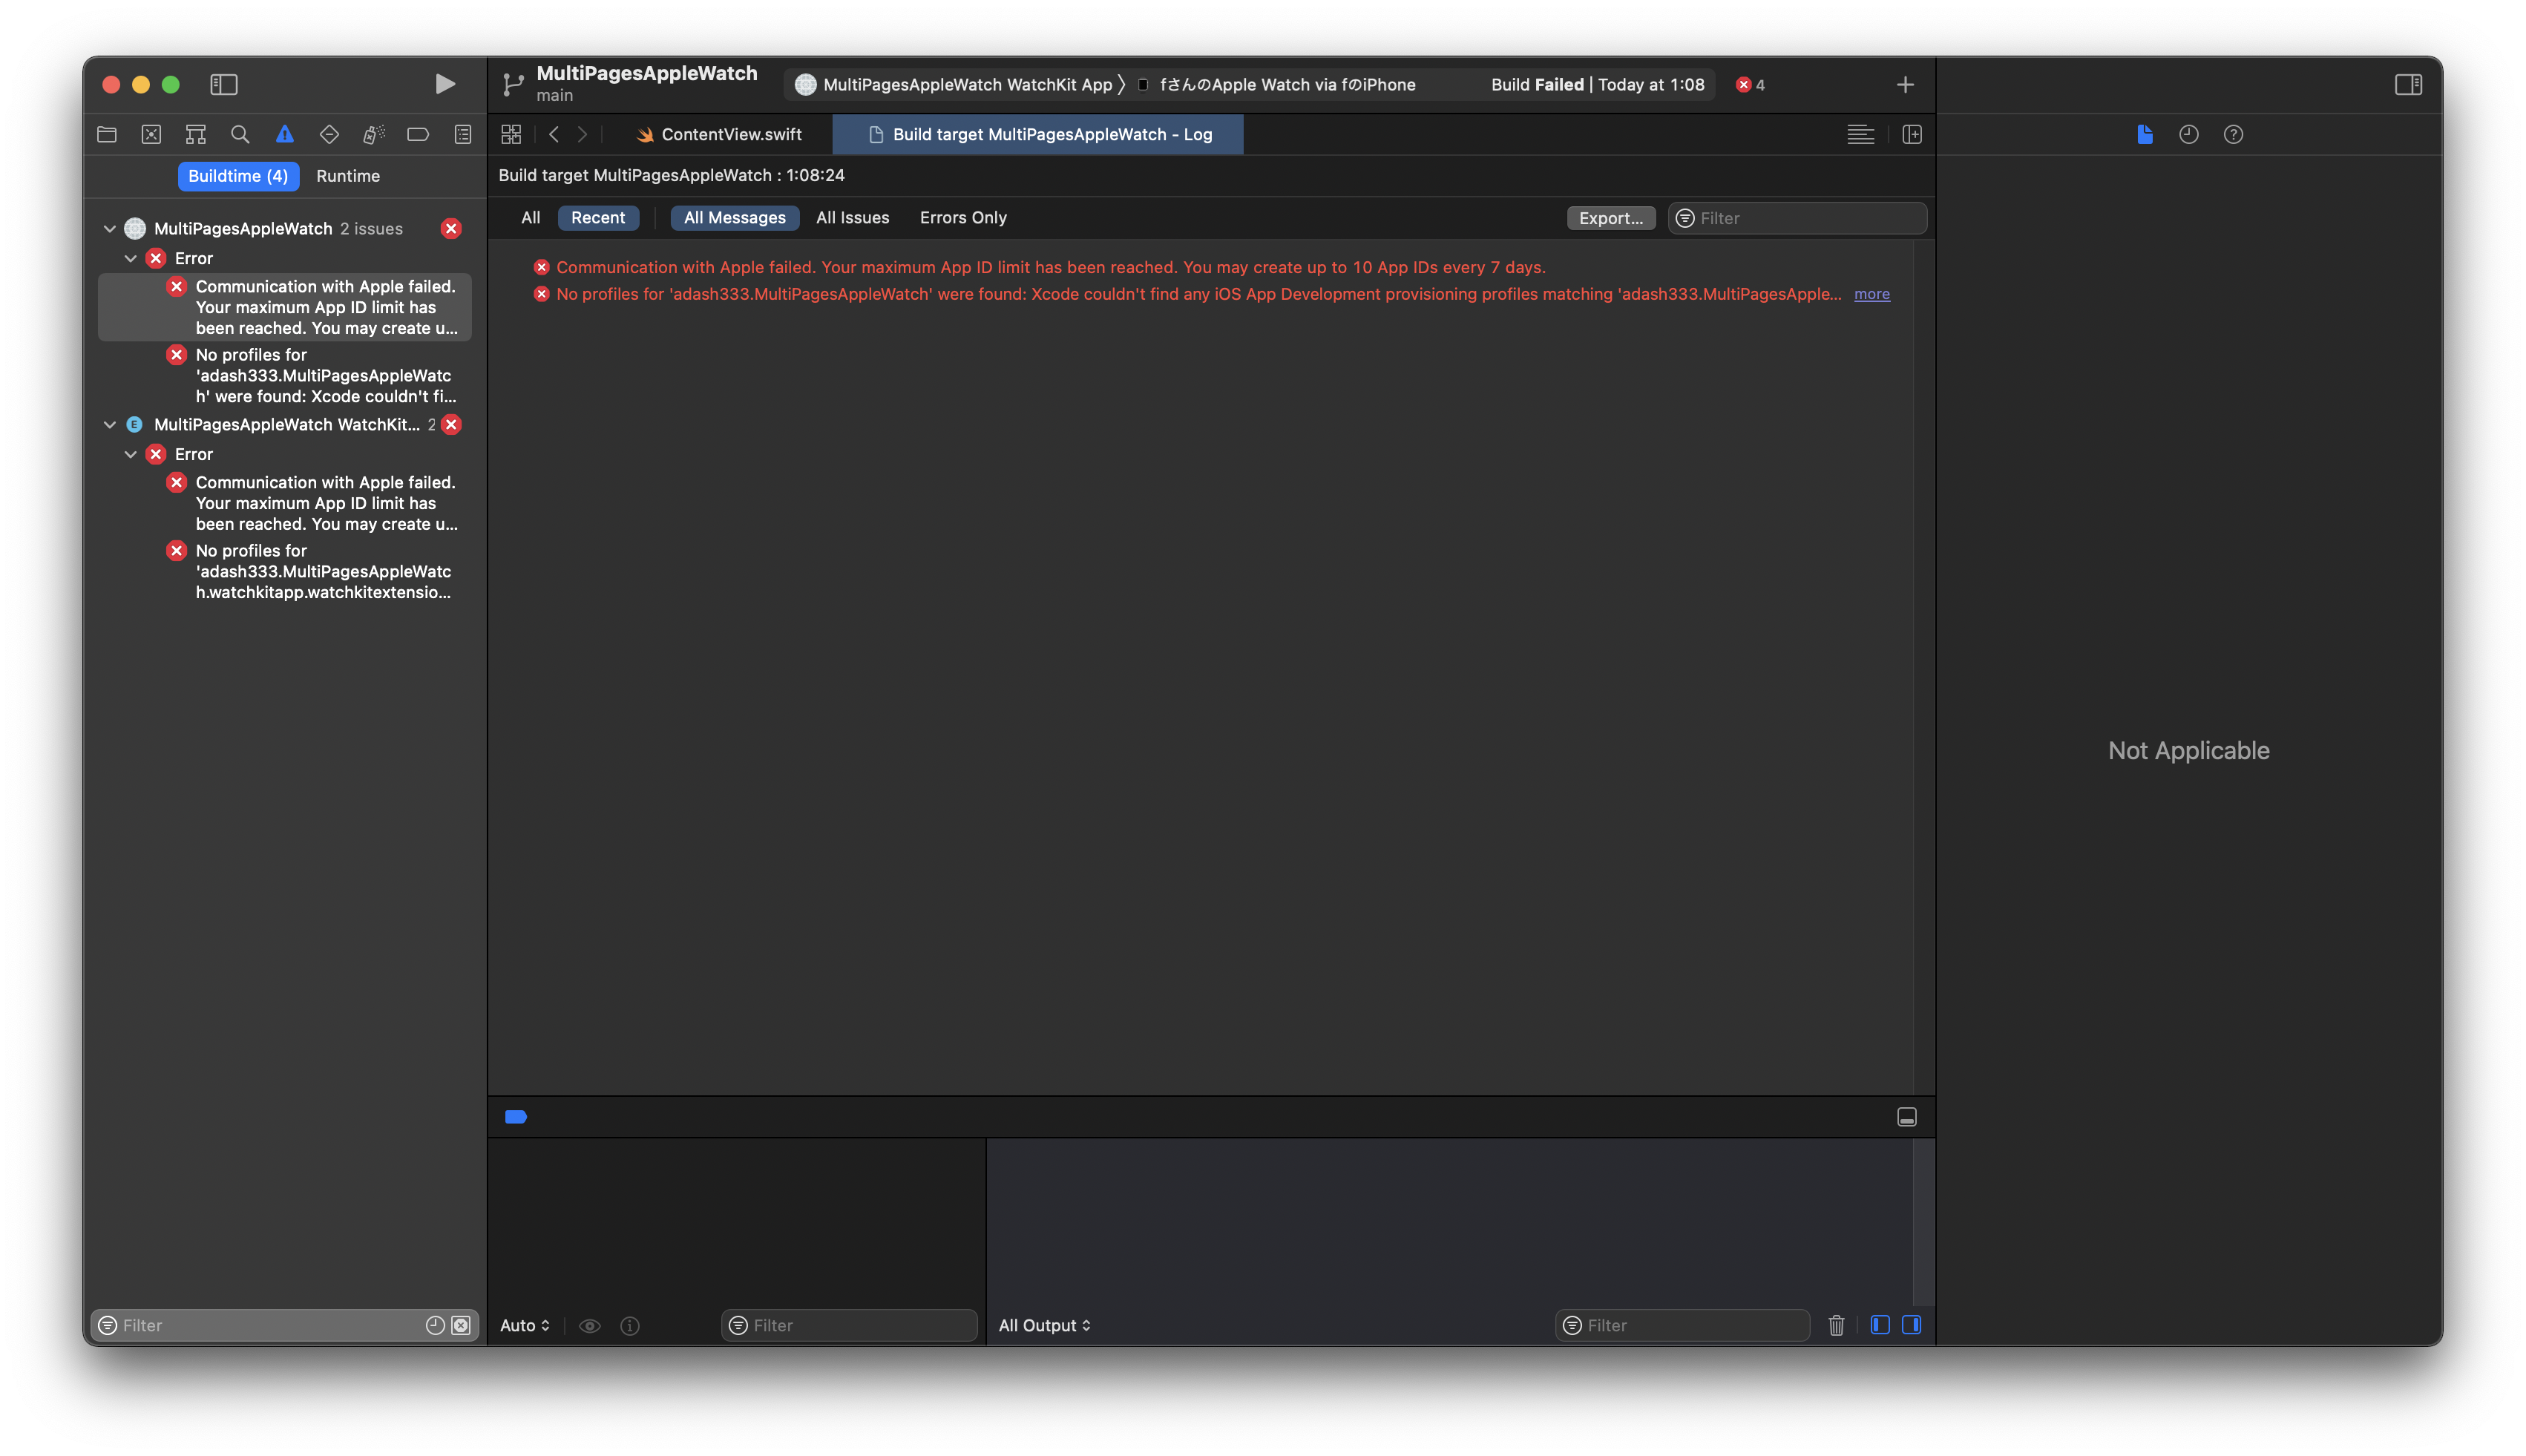Click the source control branch icon

pyautogui.click(x=513, y=85)
